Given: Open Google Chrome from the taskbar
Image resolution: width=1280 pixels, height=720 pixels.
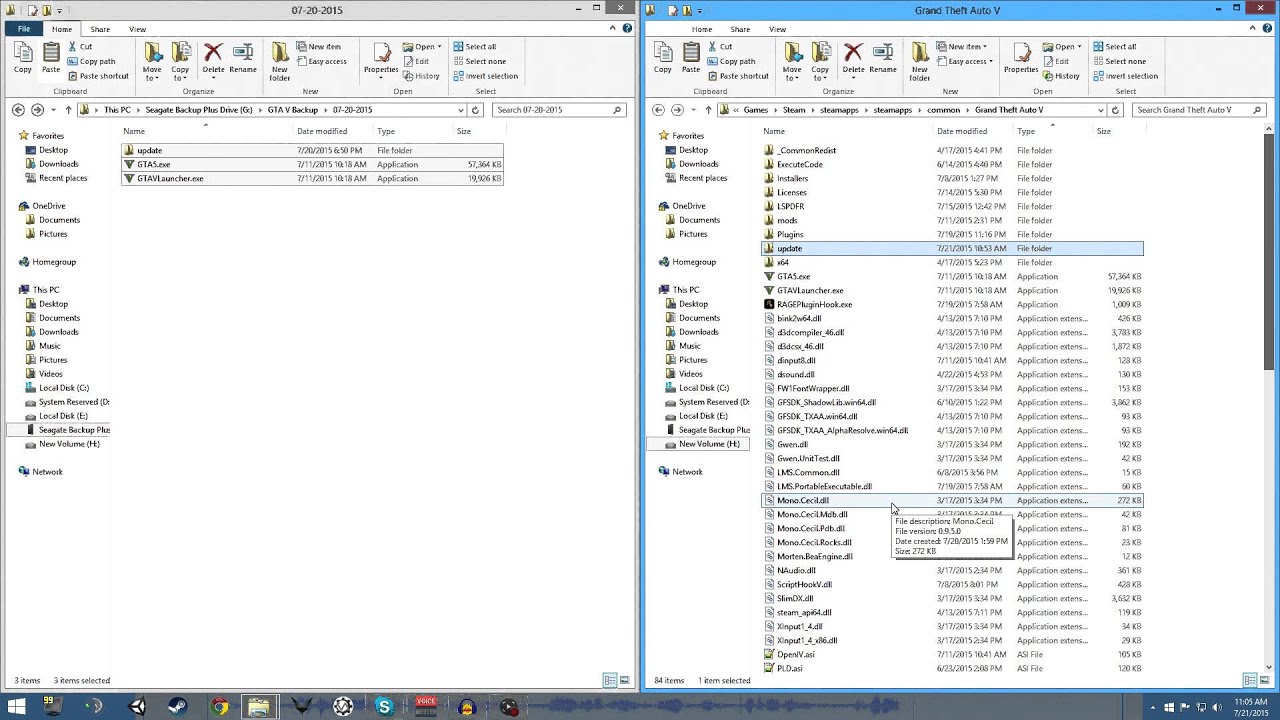Looking at the screenshot, I should pos(219,706).
